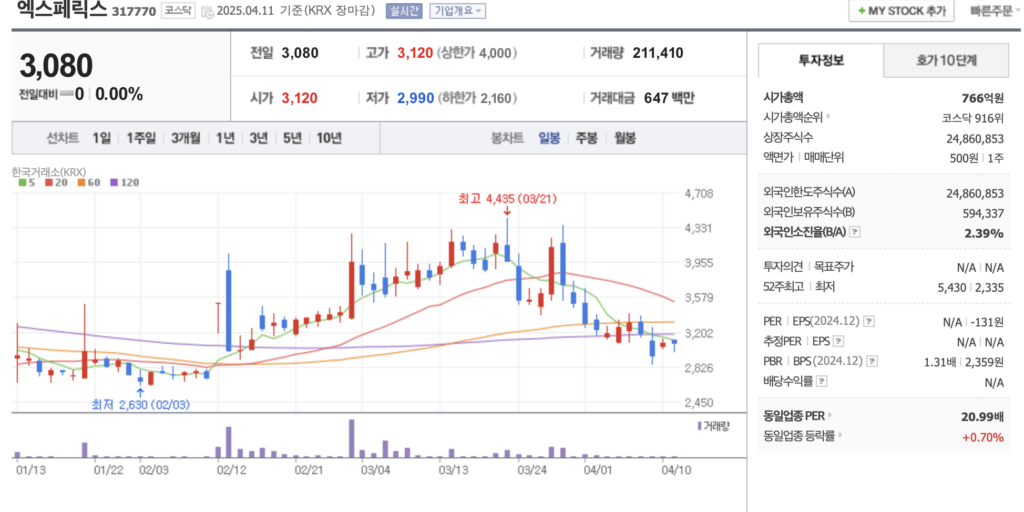Click the calendar icon beside the 2025.04.11 date
1024x512 pixels.
tap(207, 12)
